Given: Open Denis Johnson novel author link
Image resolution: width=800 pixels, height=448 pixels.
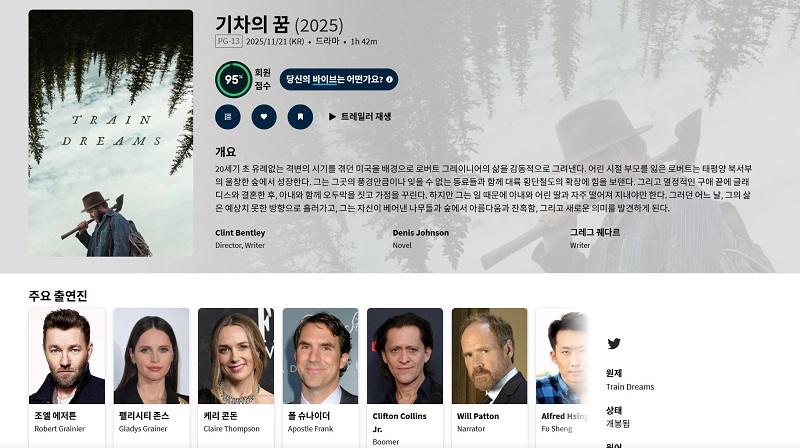Looking at the screenshot, I should point(420,233).
